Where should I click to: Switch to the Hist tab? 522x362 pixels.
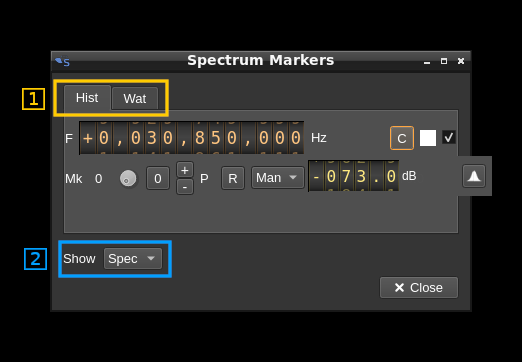click(87, 98)
